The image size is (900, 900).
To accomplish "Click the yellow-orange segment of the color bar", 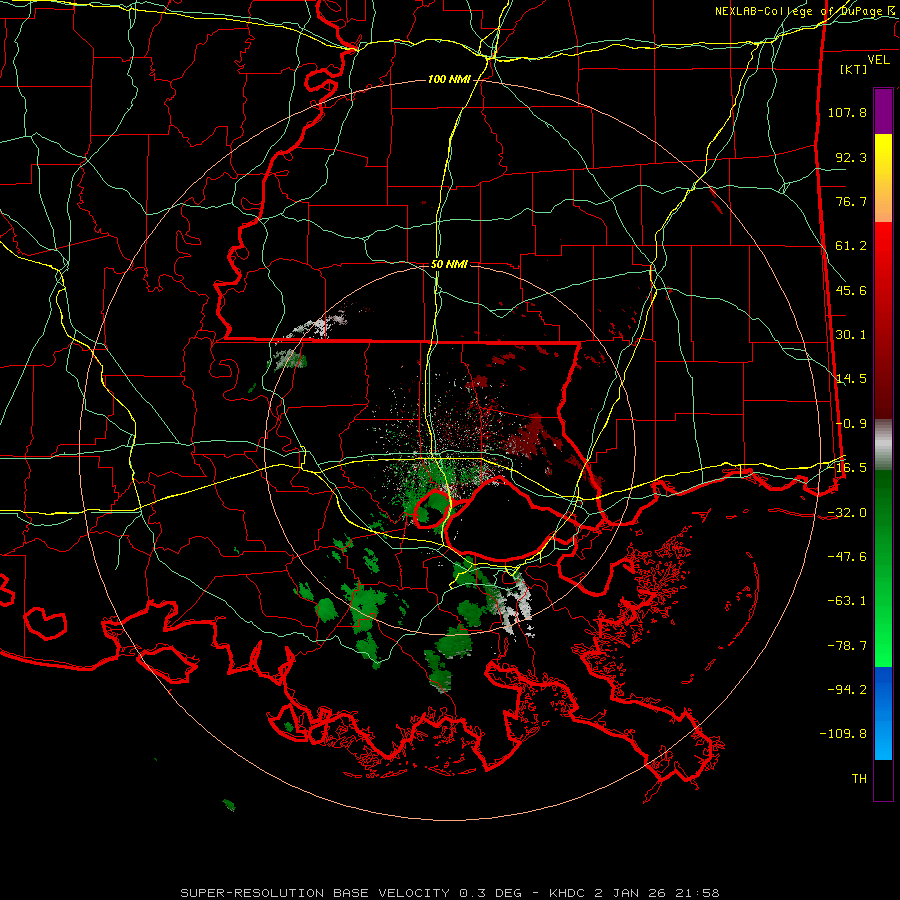I will click(x=883, y=178).
